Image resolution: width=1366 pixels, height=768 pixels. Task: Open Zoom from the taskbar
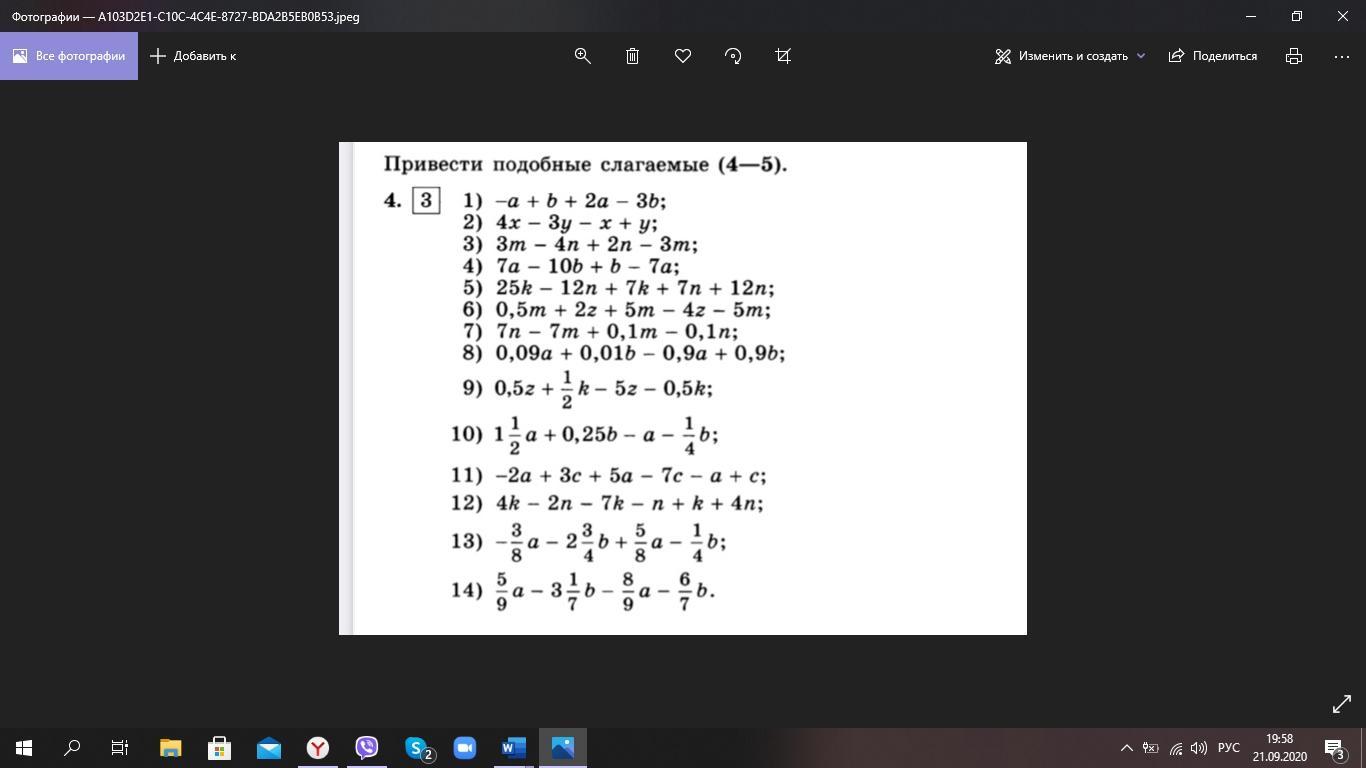click(x=465, y=748)
